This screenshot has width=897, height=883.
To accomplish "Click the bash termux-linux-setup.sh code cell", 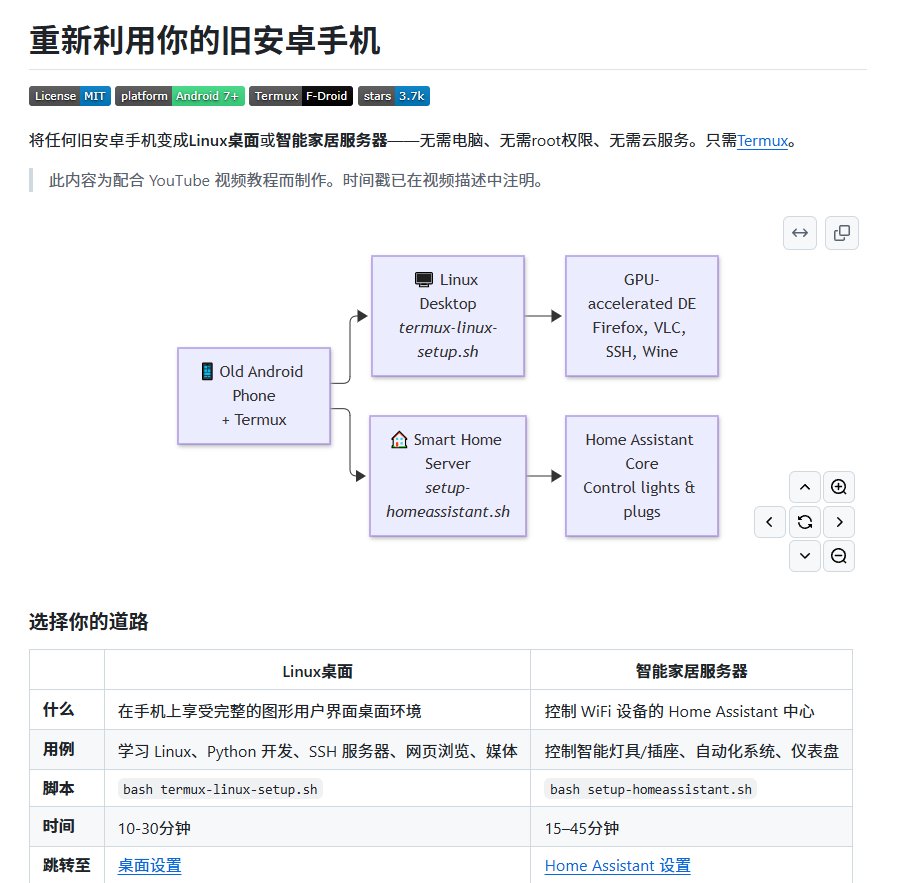I will pyautogui.click(x=220, y=789).
